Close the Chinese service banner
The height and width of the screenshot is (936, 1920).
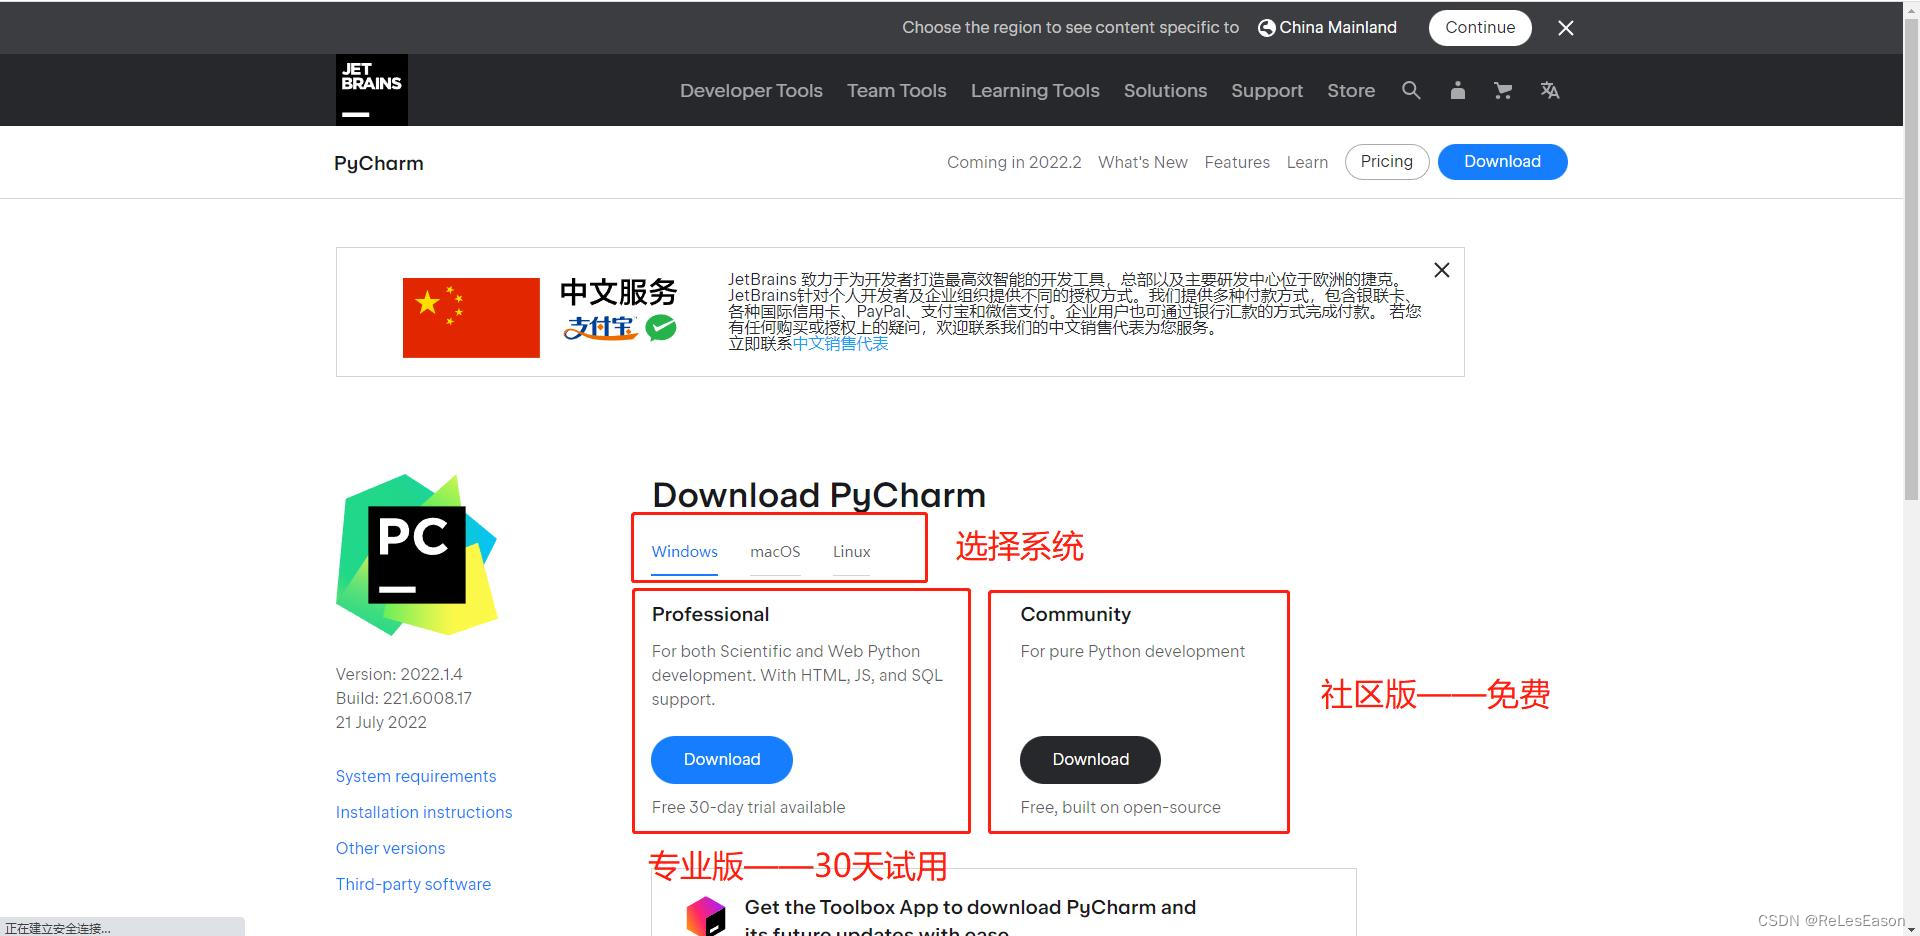click(1442, 270)
